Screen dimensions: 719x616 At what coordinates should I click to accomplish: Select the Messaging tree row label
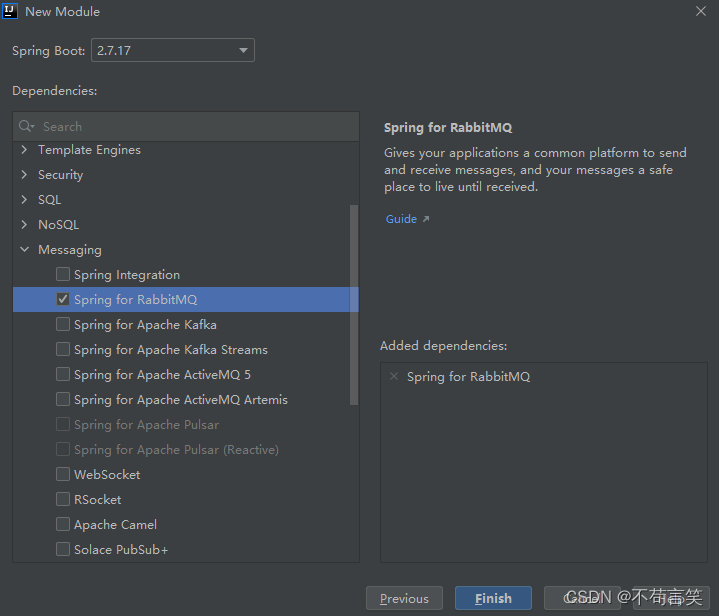(70, 250)
